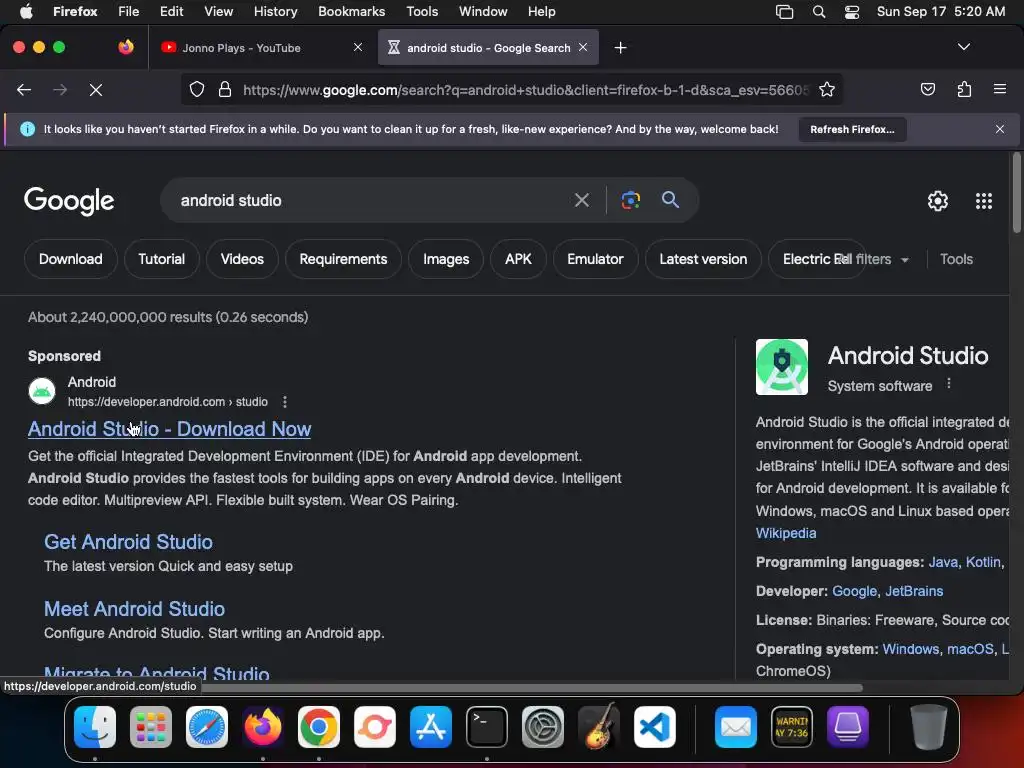Open tracking protection shield icon
1024x768 pixels.
(197, 89)
